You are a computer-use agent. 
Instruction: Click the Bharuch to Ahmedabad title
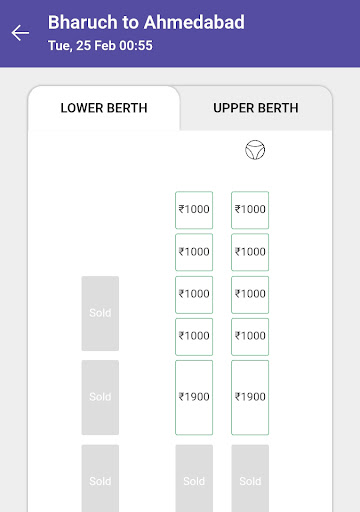[x=146, y=22]
